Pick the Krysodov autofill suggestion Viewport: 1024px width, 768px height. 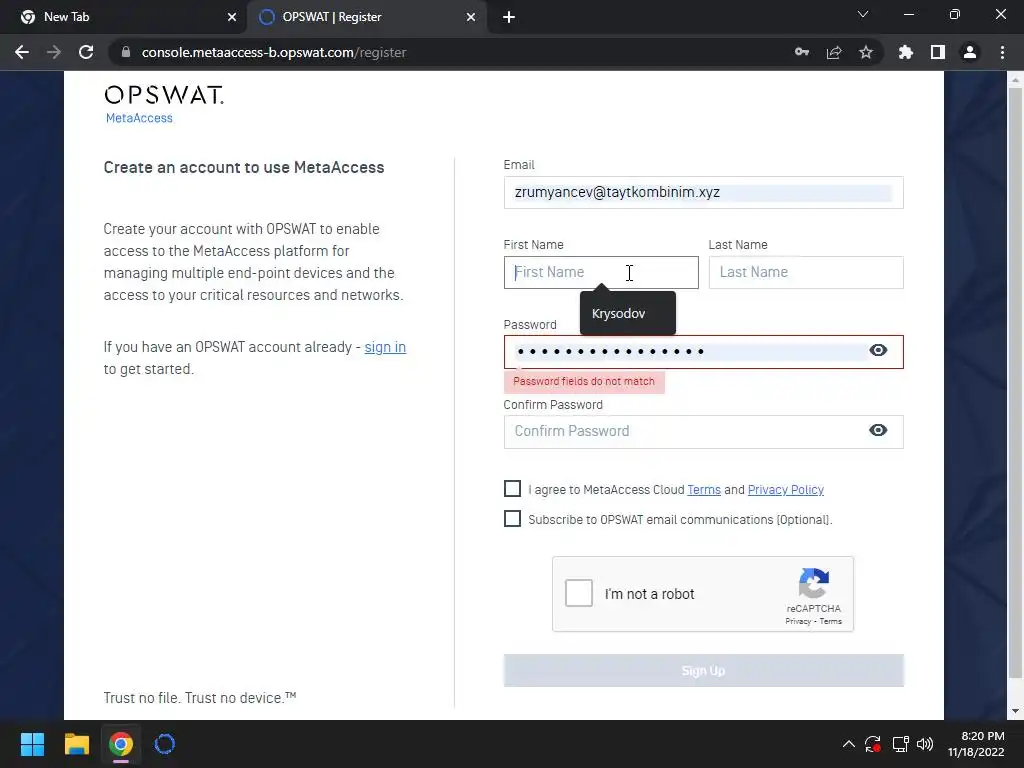tap(628, 313)
